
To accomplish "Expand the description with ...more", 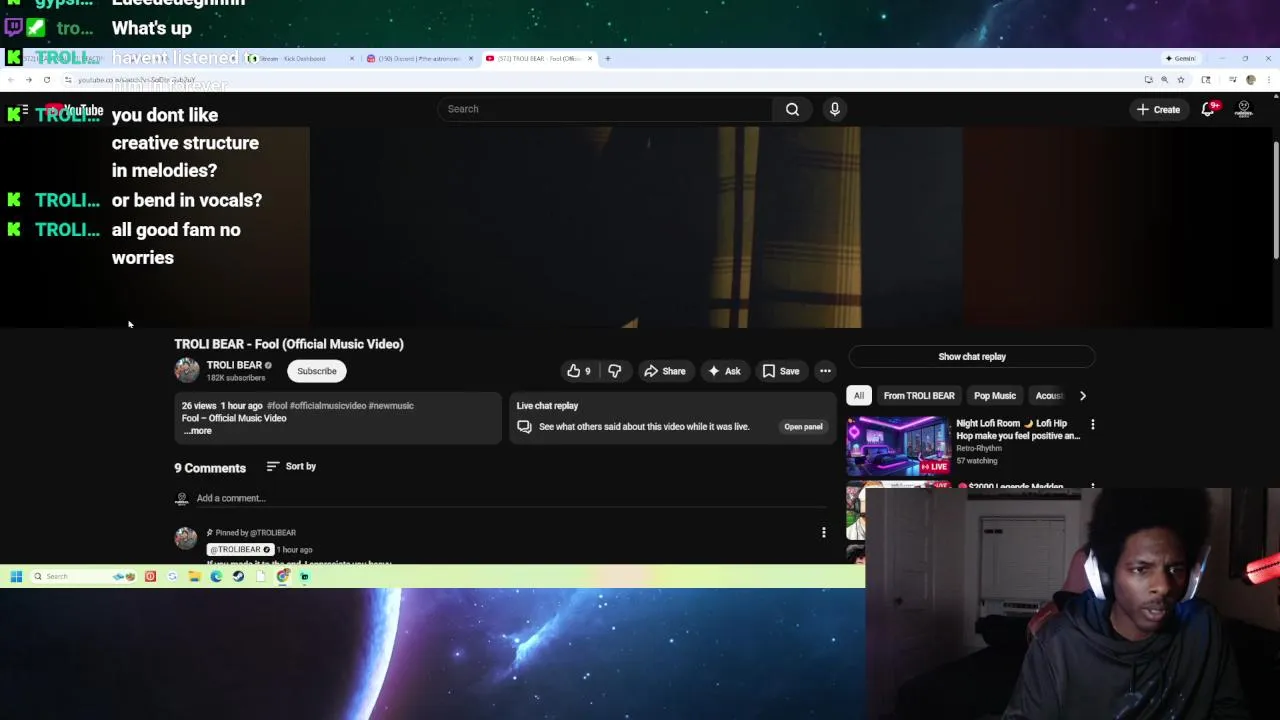I will pos(198,431).
